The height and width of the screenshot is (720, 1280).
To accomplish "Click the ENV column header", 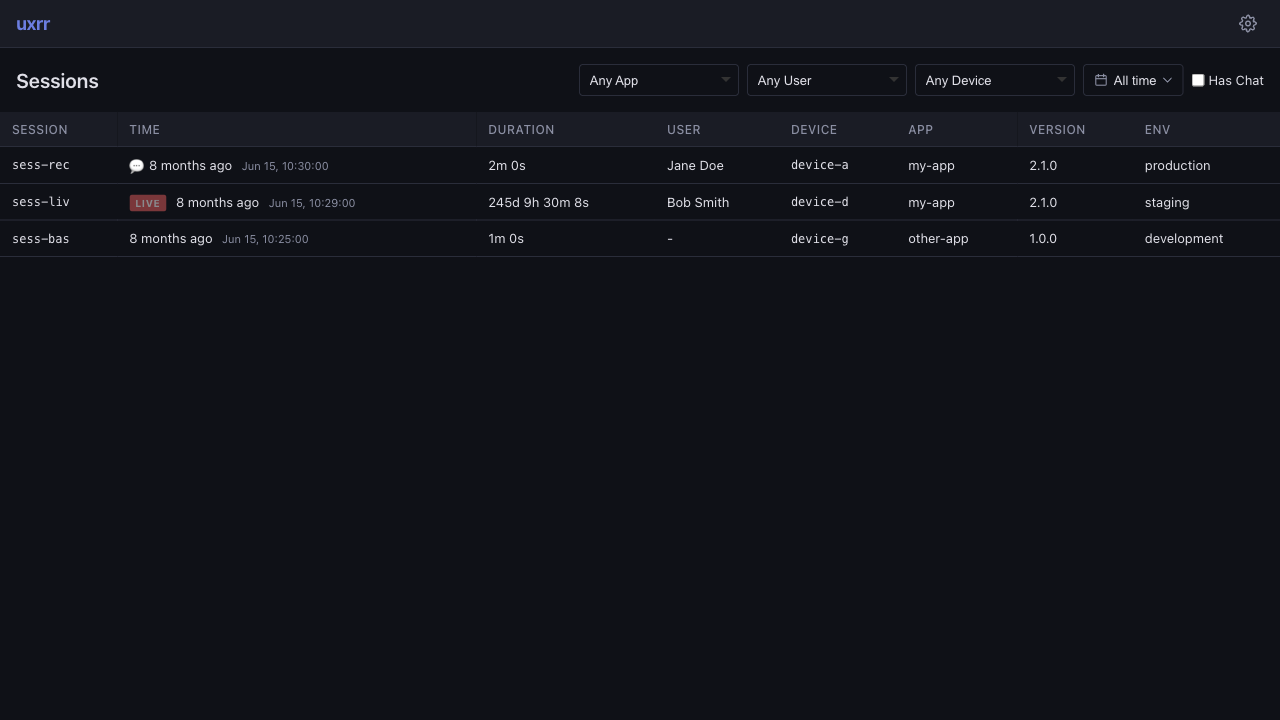I will (1157, 129).
